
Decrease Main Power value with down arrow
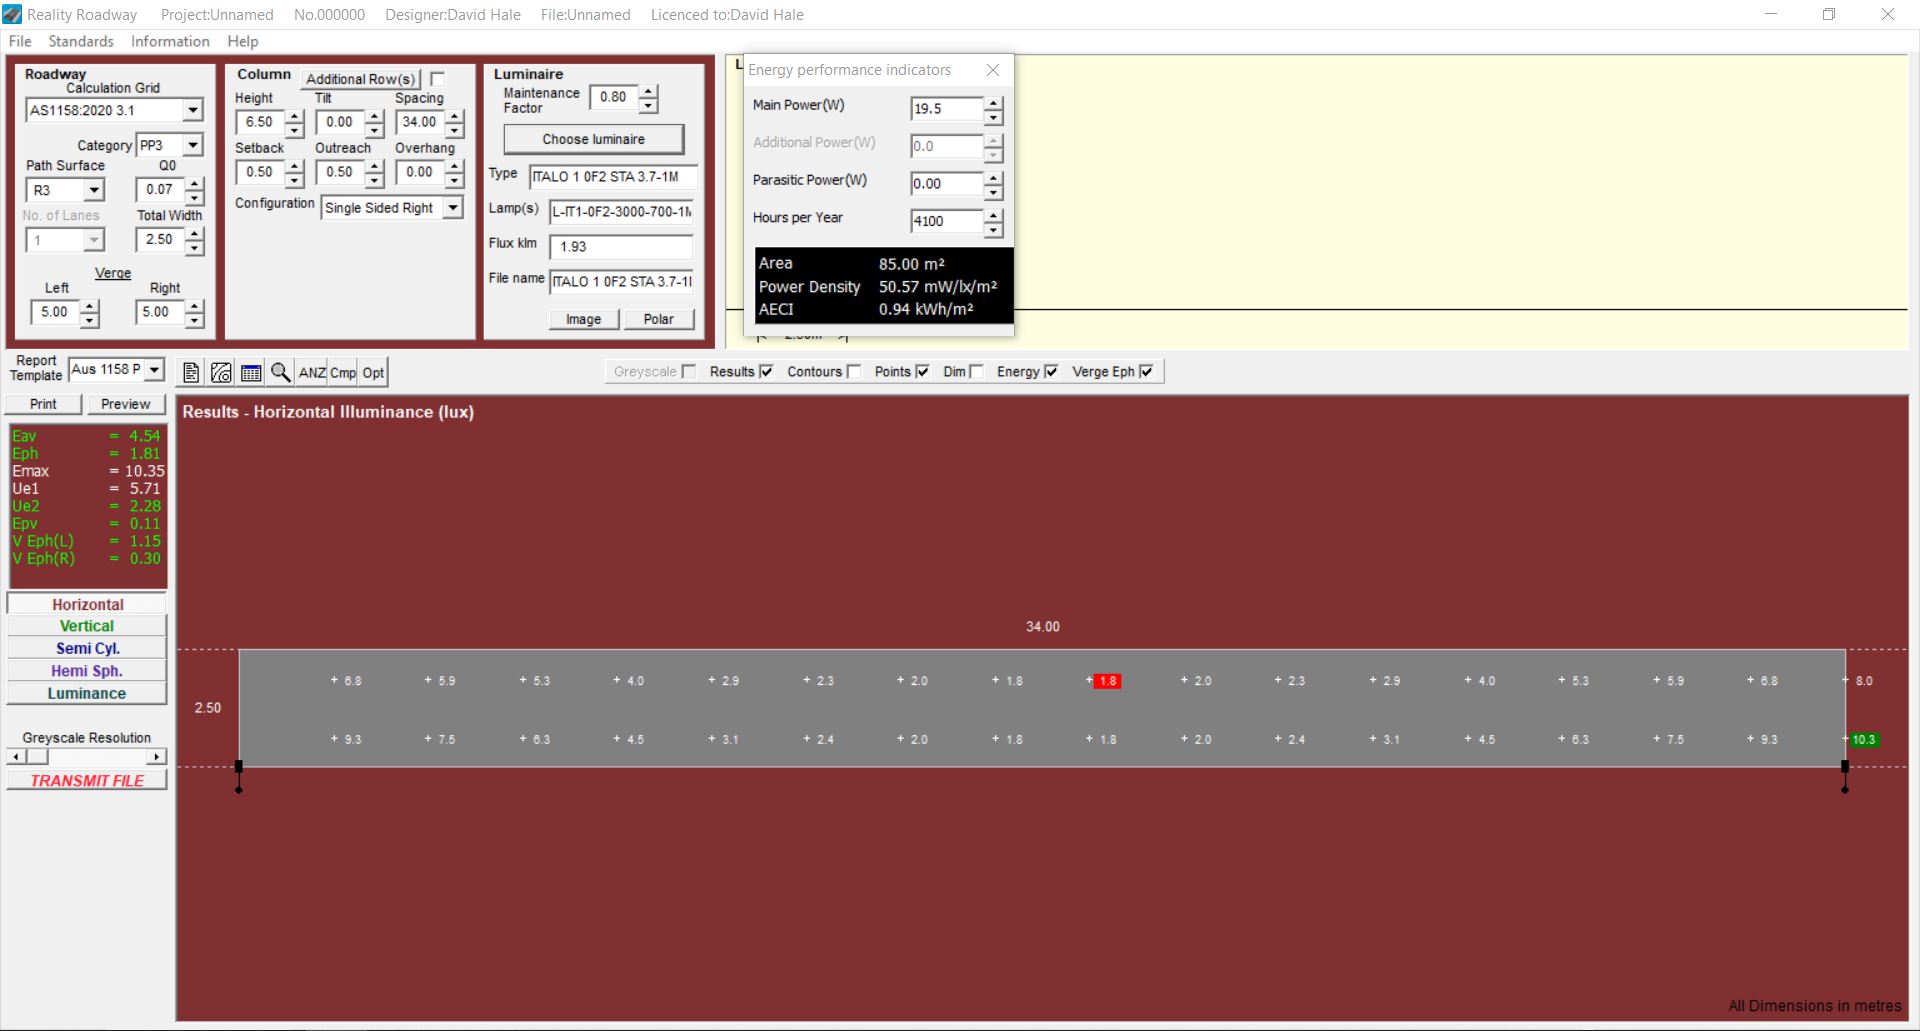click(x=993, y=117)
